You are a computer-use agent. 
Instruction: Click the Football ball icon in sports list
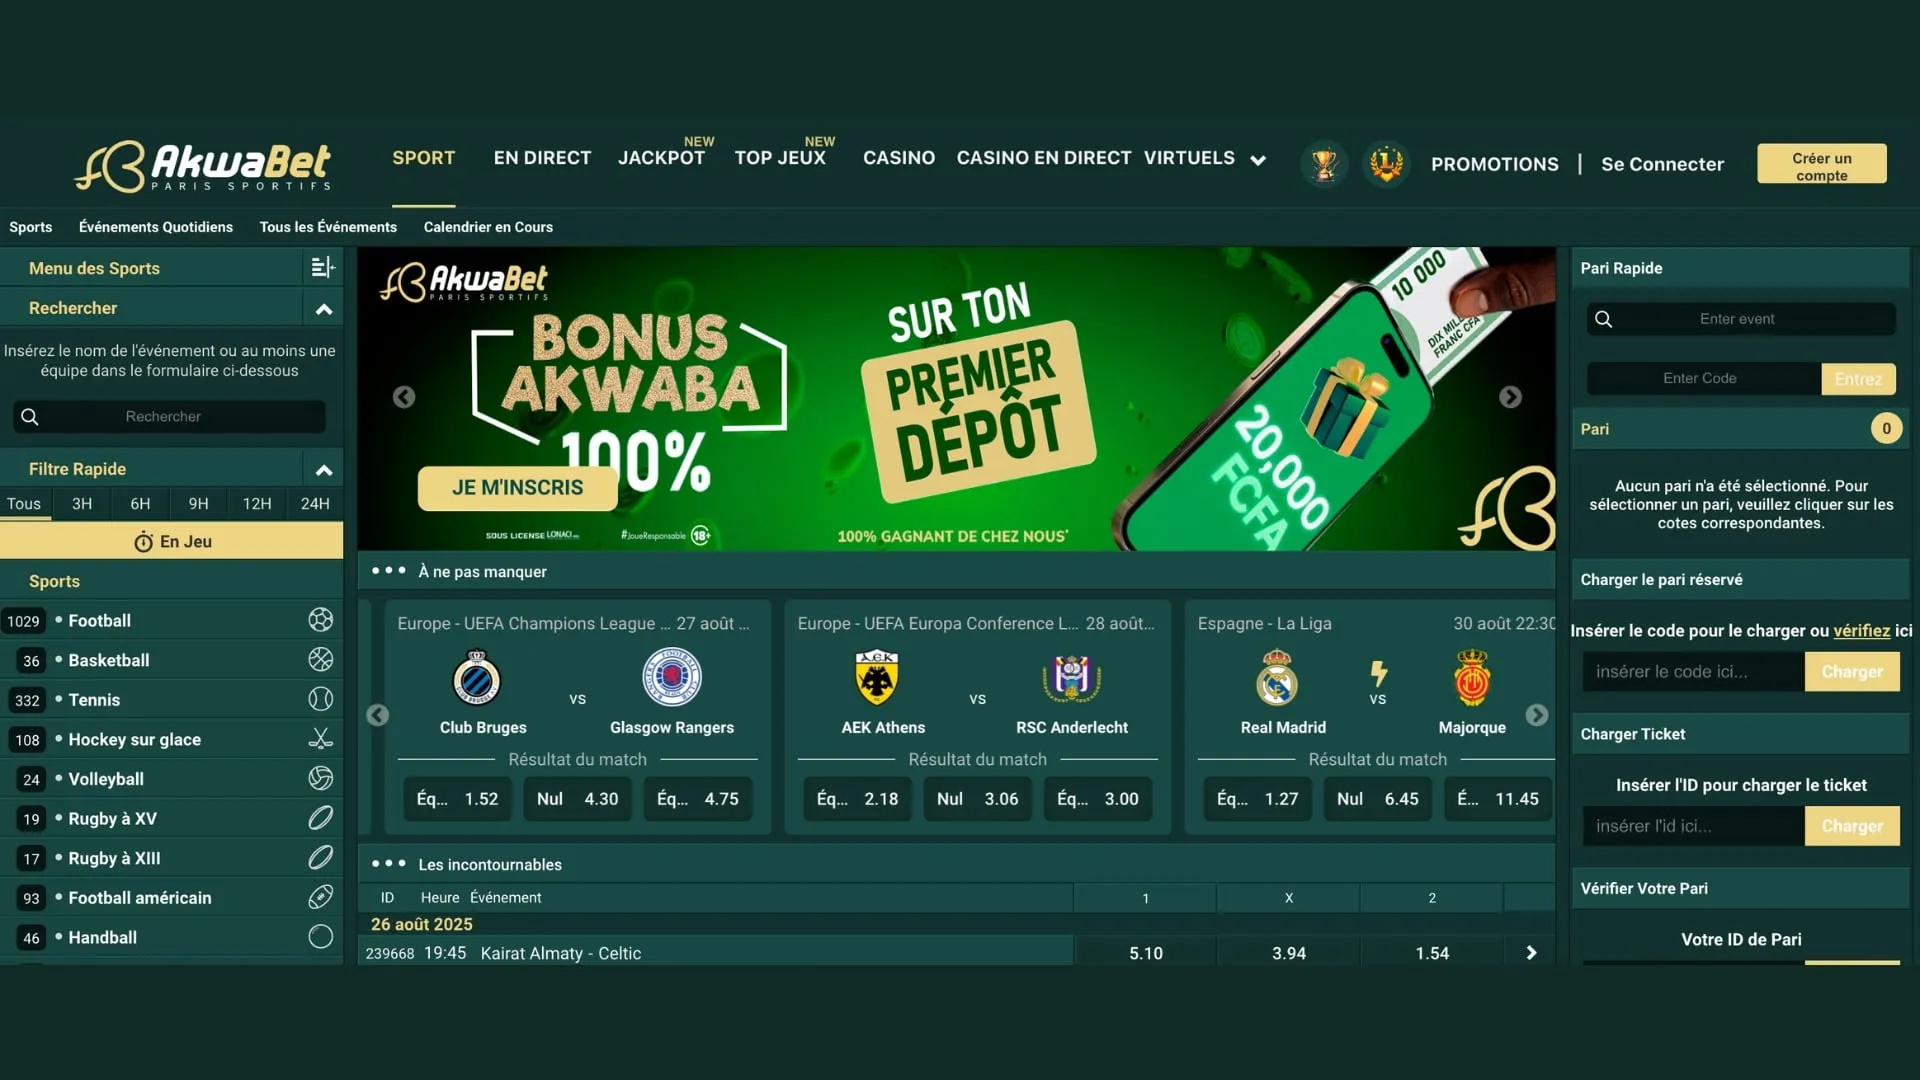(x=320, y=620)
